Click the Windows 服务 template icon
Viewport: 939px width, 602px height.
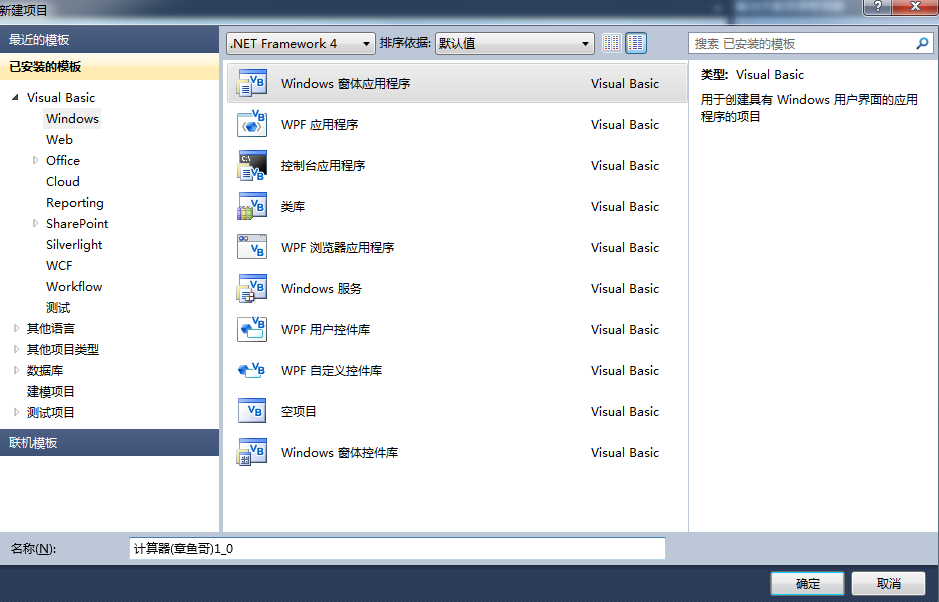click(252, 288)
